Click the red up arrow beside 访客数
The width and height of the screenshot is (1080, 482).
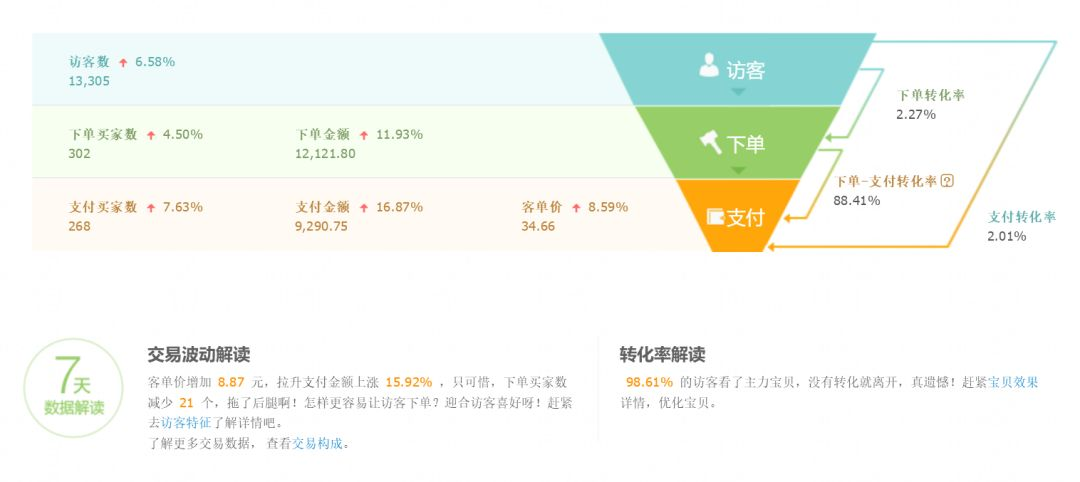[x=123, y=62]
